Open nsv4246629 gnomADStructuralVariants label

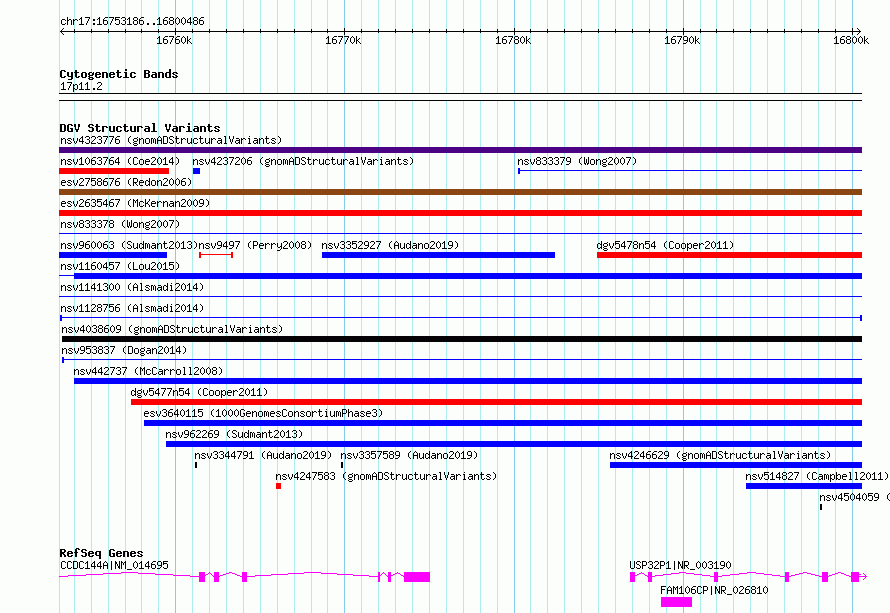[720, 455]
